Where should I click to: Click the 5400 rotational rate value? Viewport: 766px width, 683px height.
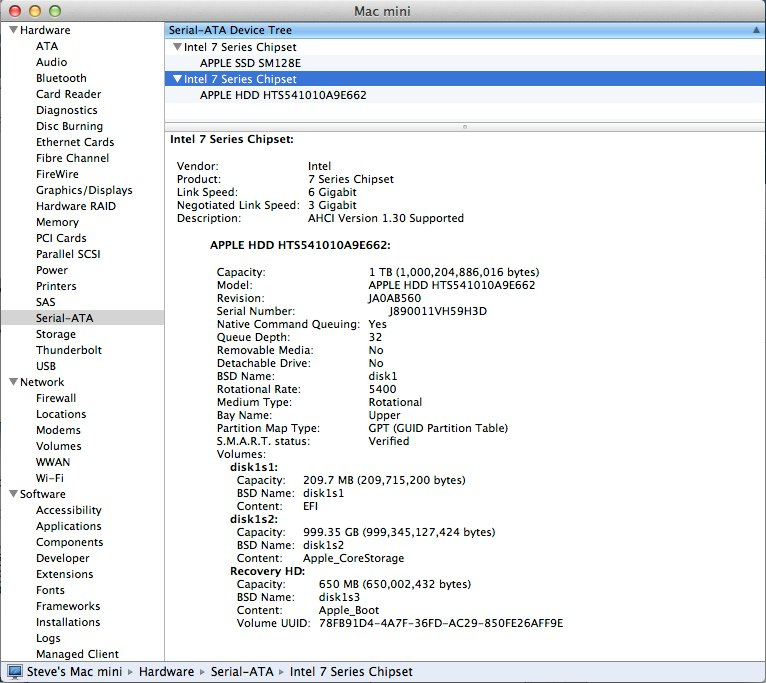pos(382,389)
